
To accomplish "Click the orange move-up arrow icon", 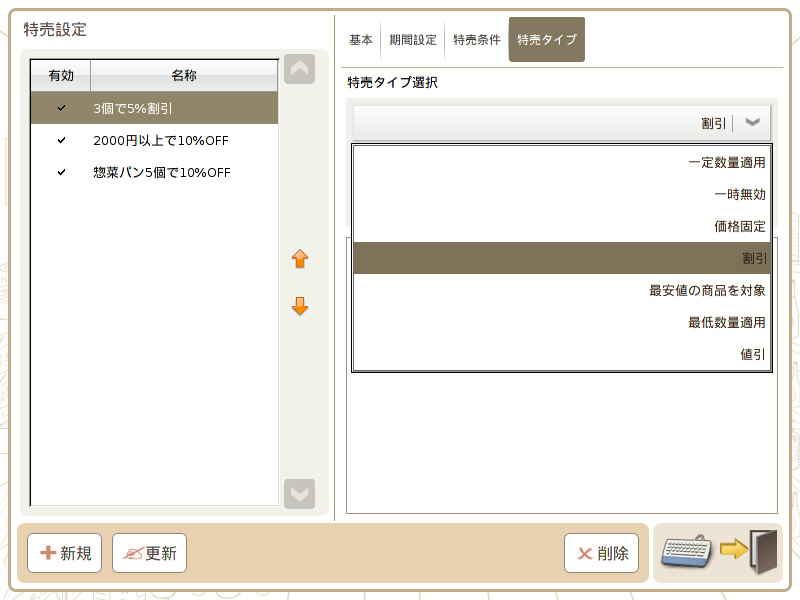I will (300, 259).
